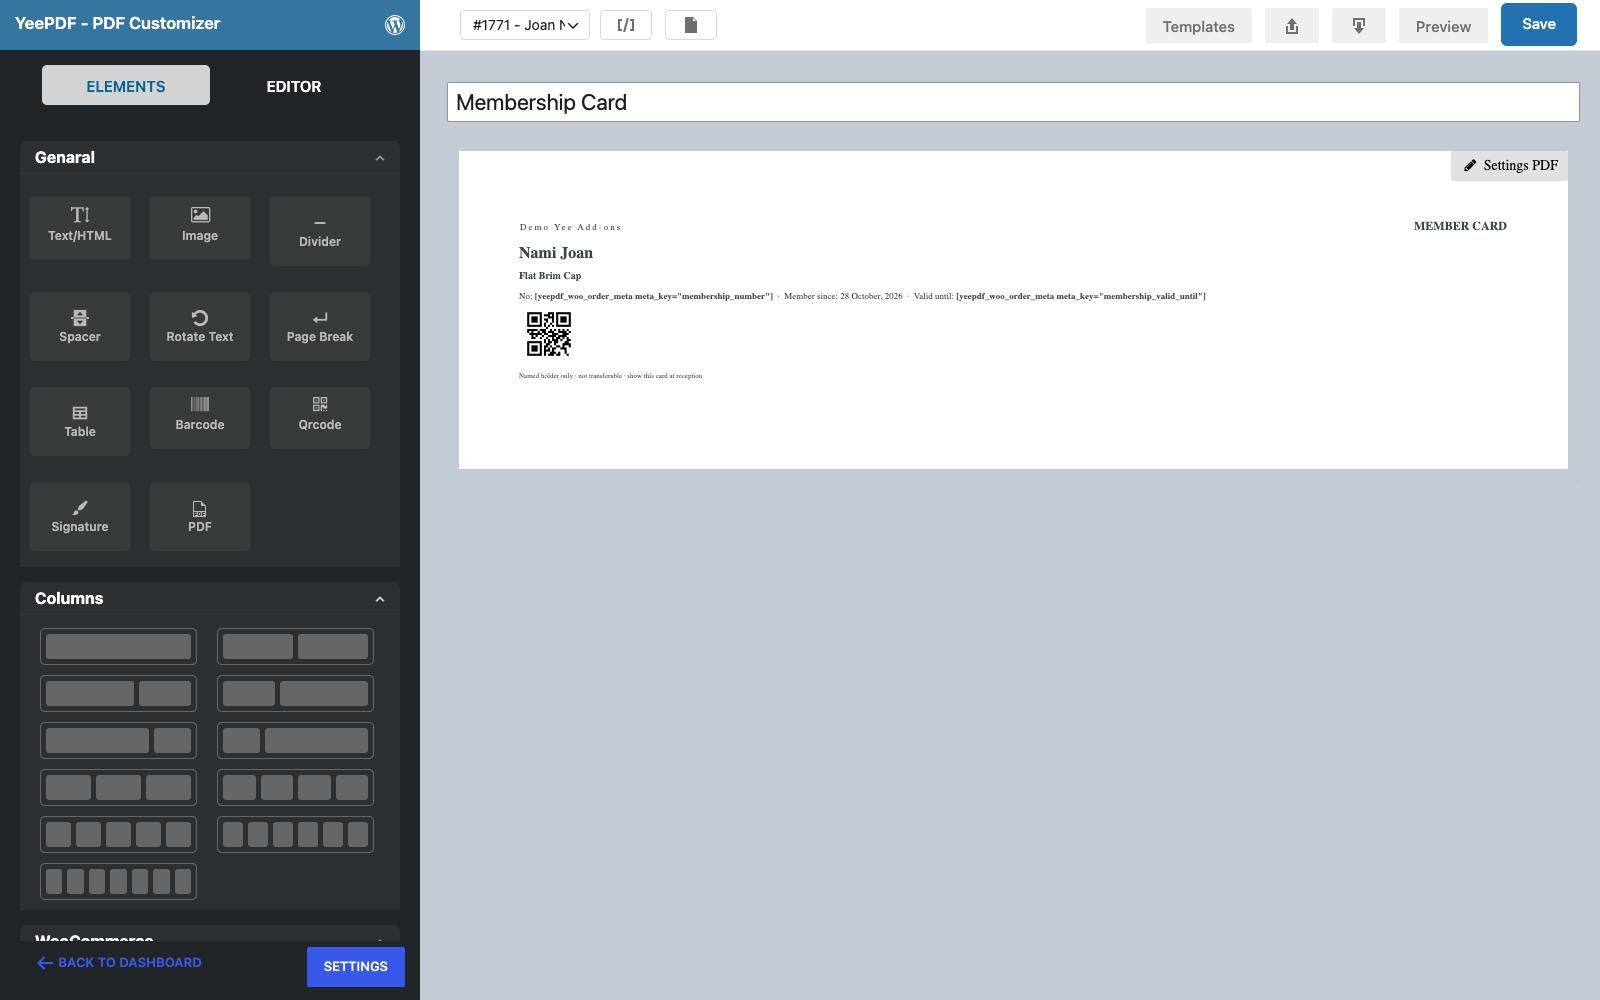Add a Signature element
The height and width of the screenshot is (1000, 1600).
pyautogui.click(x=80, y=516)
